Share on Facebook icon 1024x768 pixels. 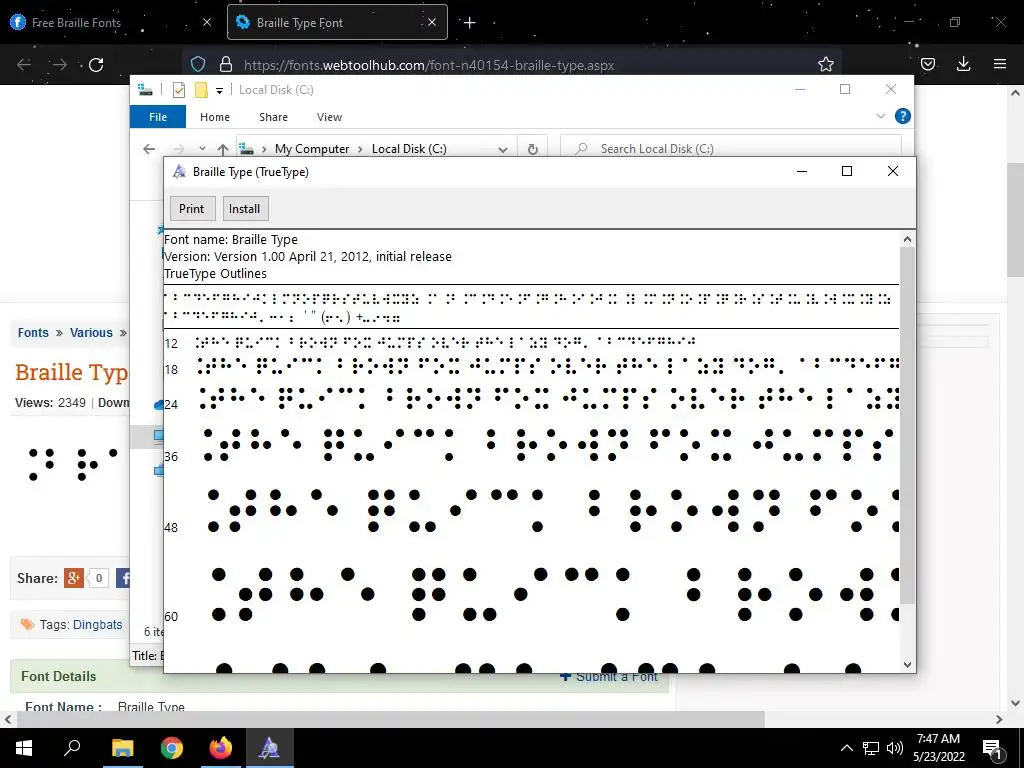123,578
